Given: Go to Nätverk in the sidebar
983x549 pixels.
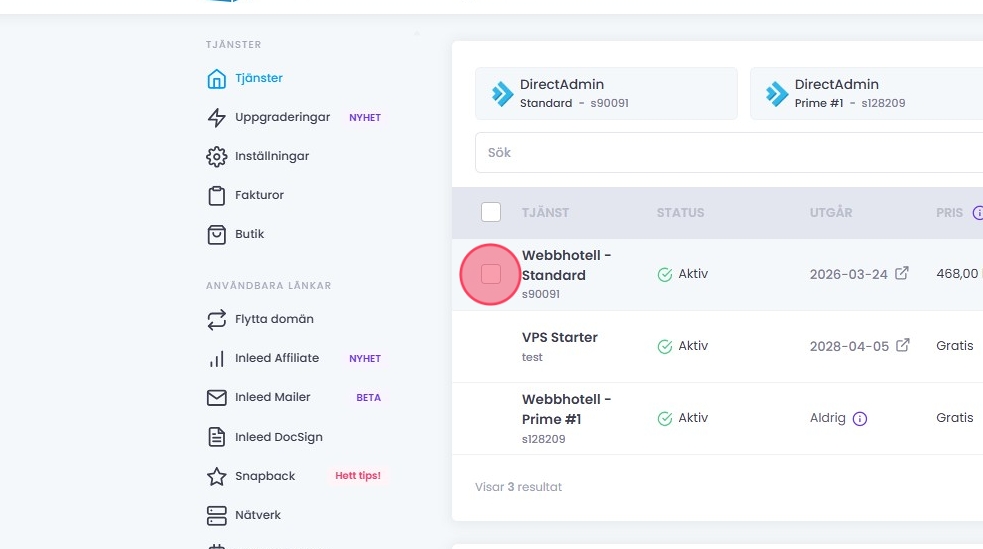Looking at the screenshot, I should 258,516.
